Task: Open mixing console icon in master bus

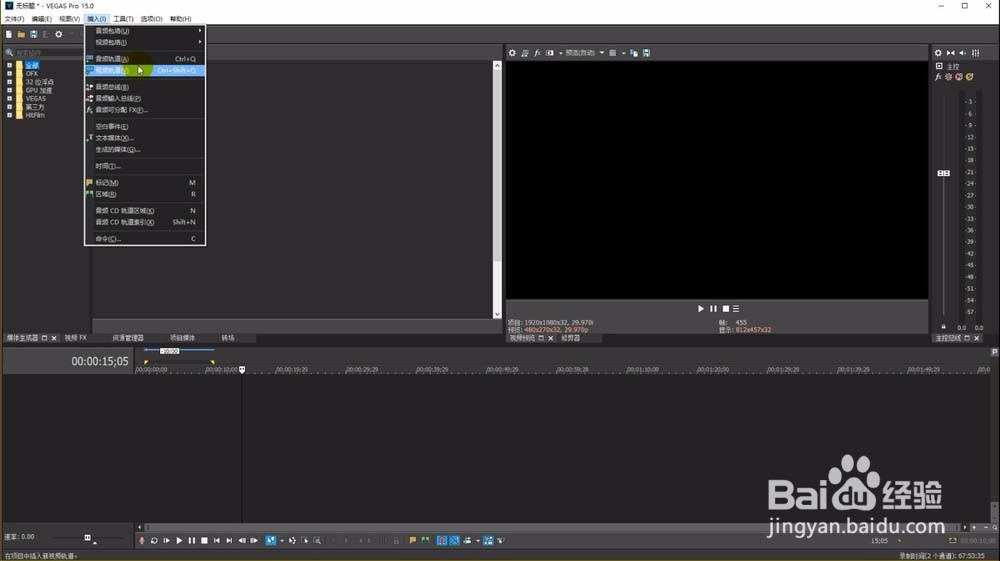Action: pos(975,53)
